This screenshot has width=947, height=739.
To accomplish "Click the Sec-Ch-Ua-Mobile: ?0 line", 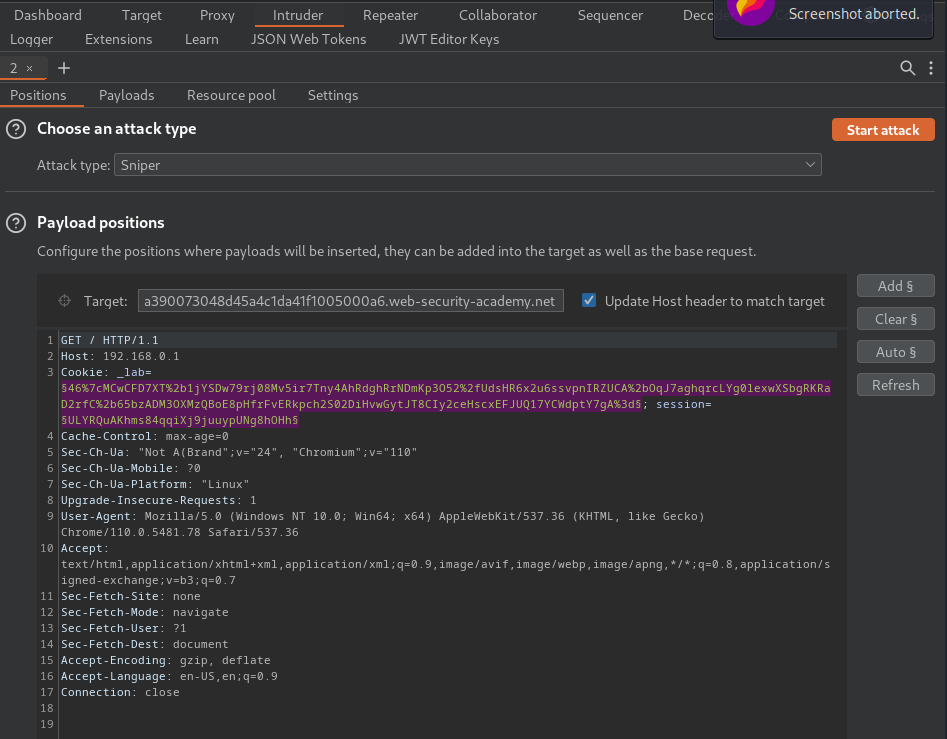I will tap(130, 468).
